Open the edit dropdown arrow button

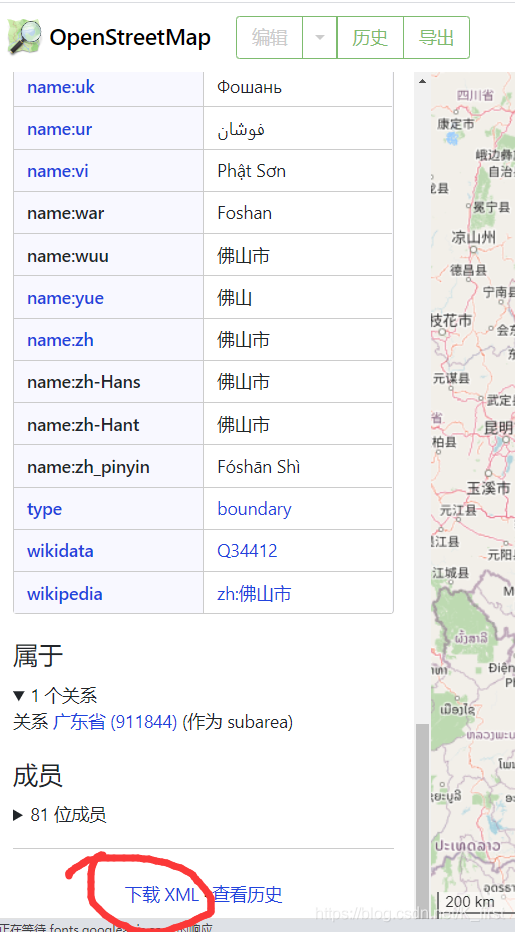[x=320, y=37]
